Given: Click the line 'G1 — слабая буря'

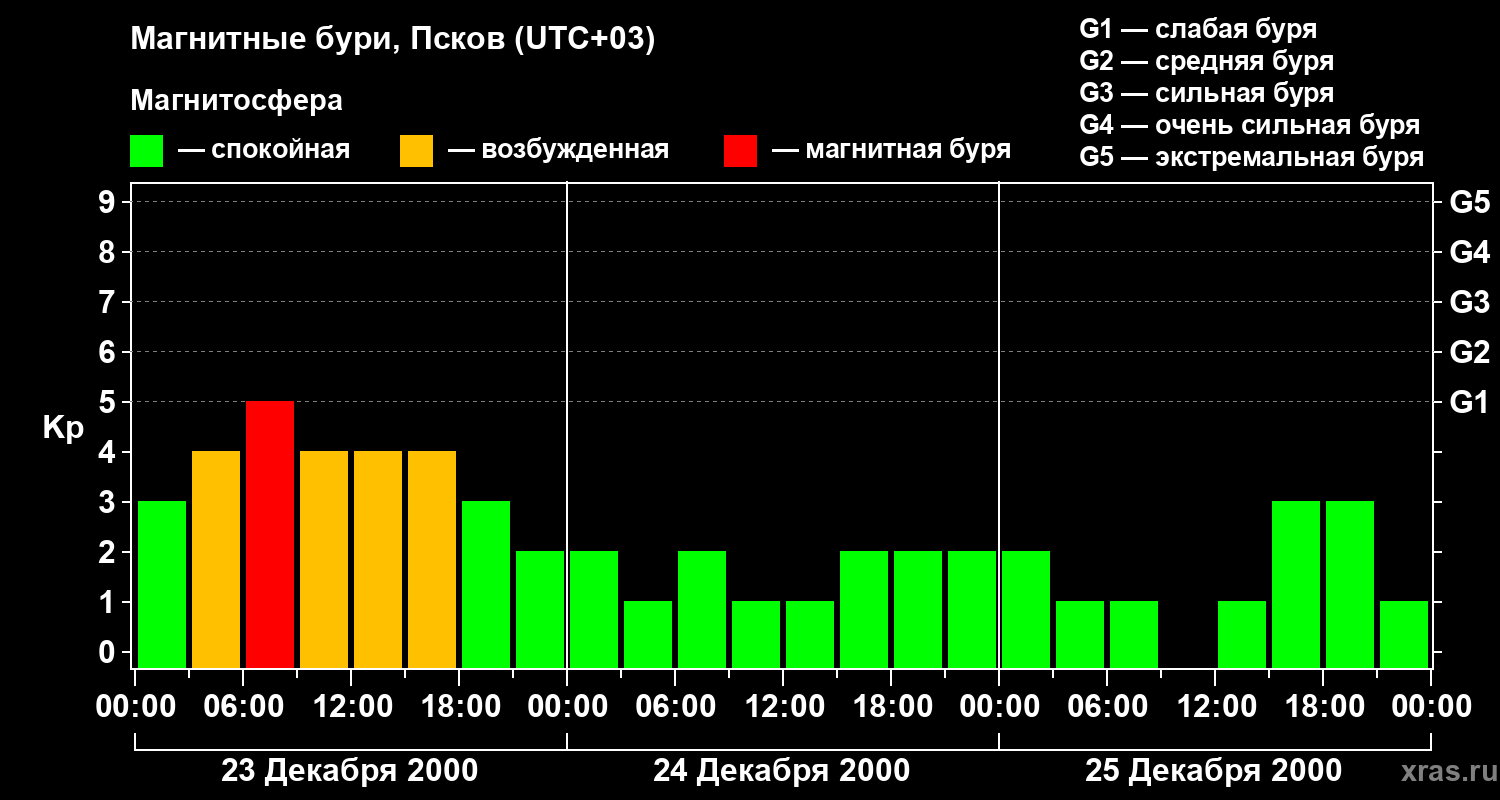Looking at the screenshot, I should [1198, 28].
